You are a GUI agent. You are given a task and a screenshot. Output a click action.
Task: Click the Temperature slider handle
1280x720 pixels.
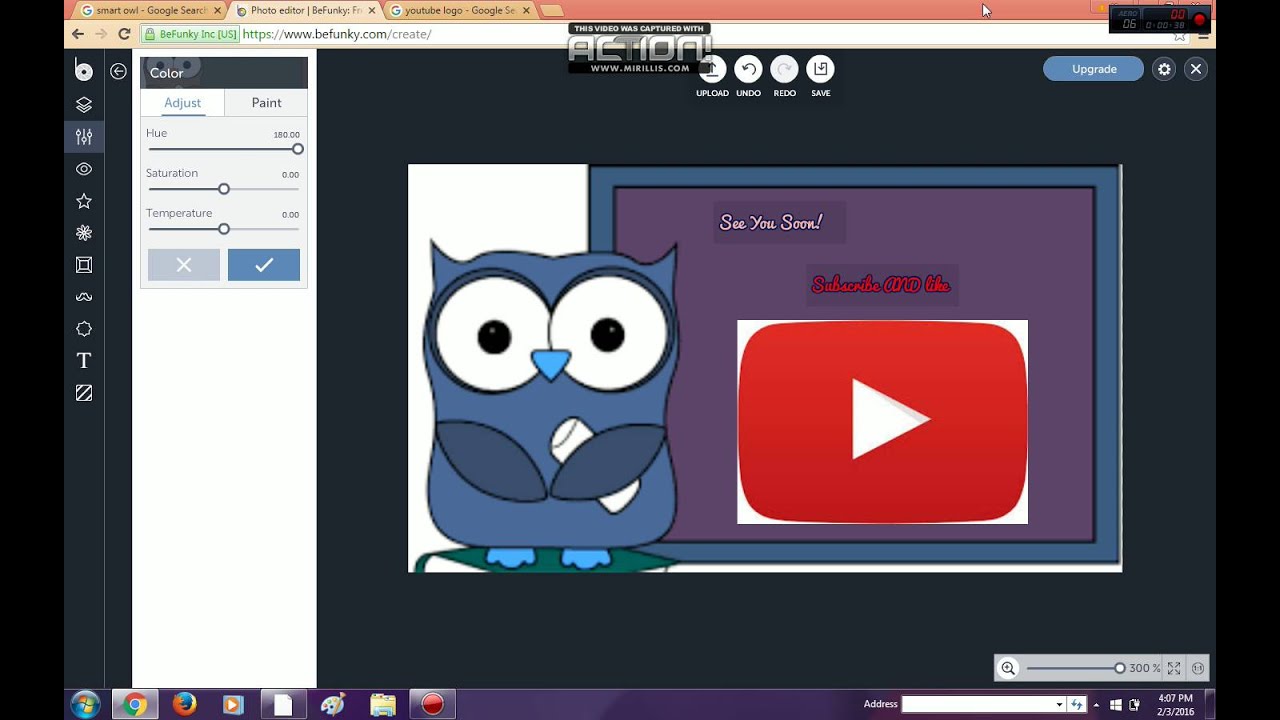(x=224, y=229)
